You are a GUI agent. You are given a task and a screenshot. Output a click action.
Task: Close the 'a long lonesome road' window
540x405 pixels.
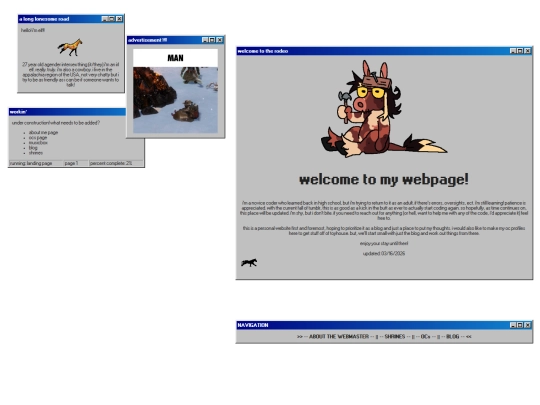pyautogui.click(x=119, y=19)
